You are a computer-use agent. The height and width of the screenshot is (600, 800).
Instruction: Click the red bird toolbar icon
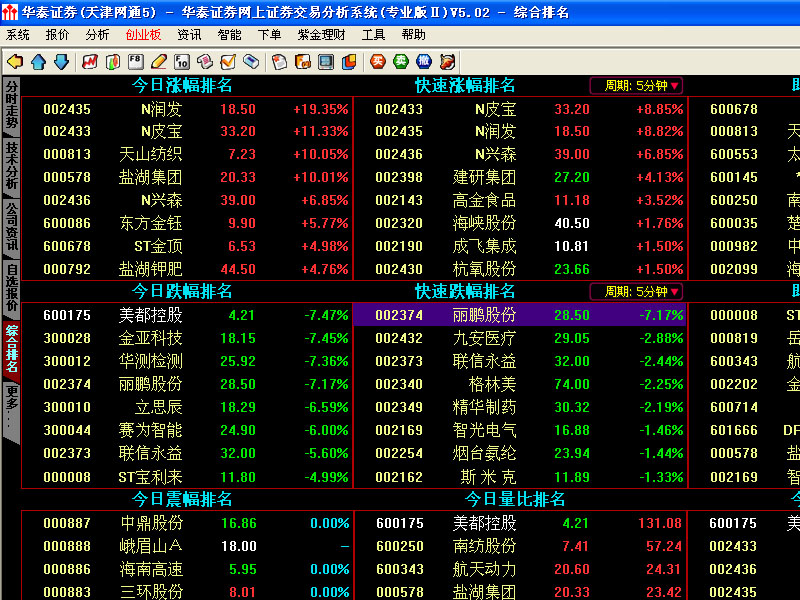click(x=447, y=62)
